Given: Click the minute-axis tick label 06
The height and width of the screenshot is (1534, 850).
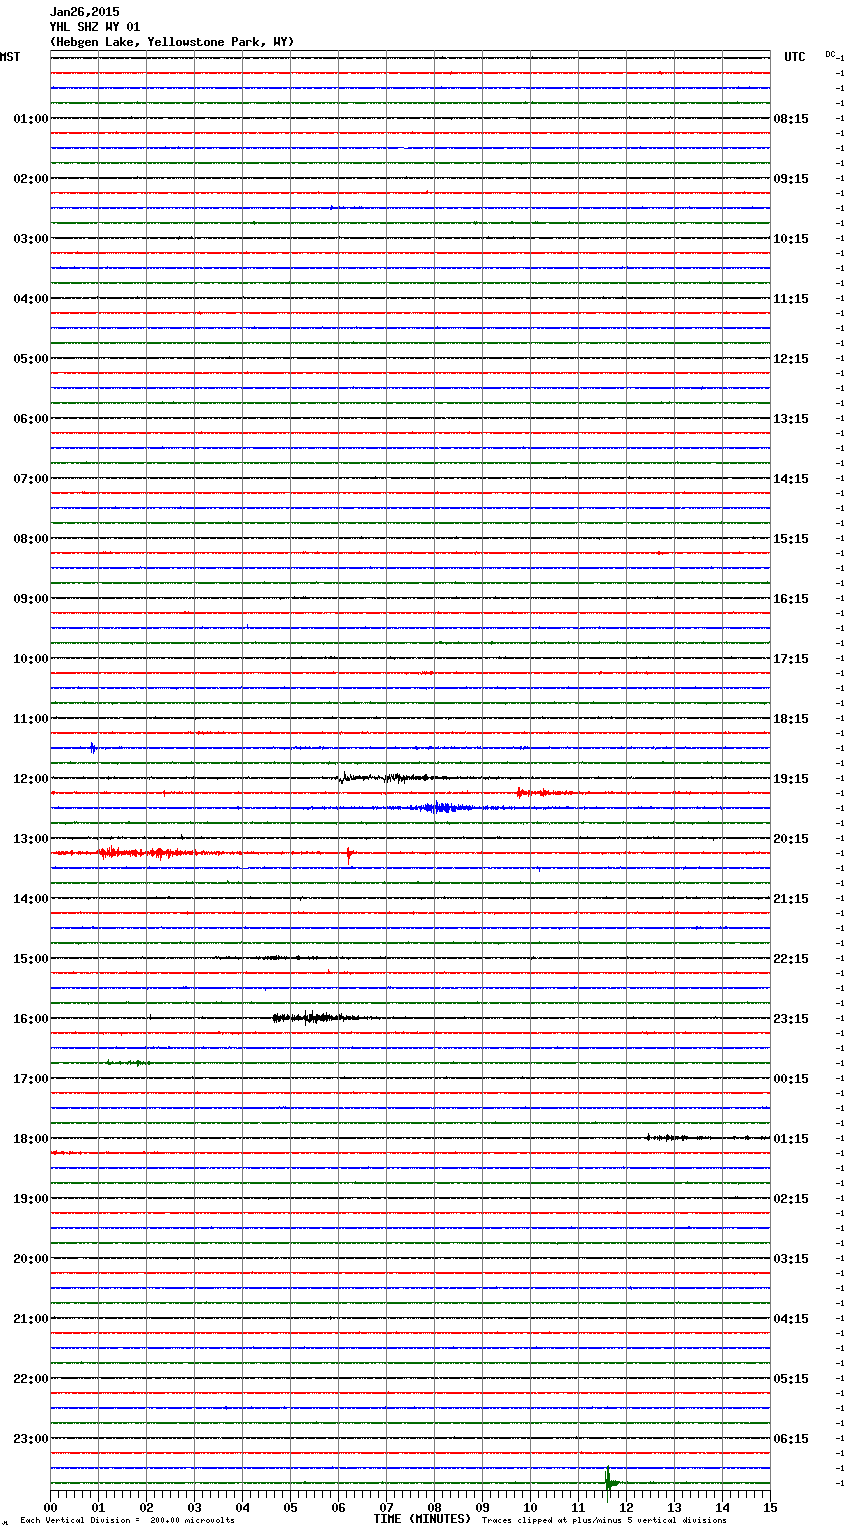Looking at the screenshot, I should pyautogui.click(x=338, y=1507).
